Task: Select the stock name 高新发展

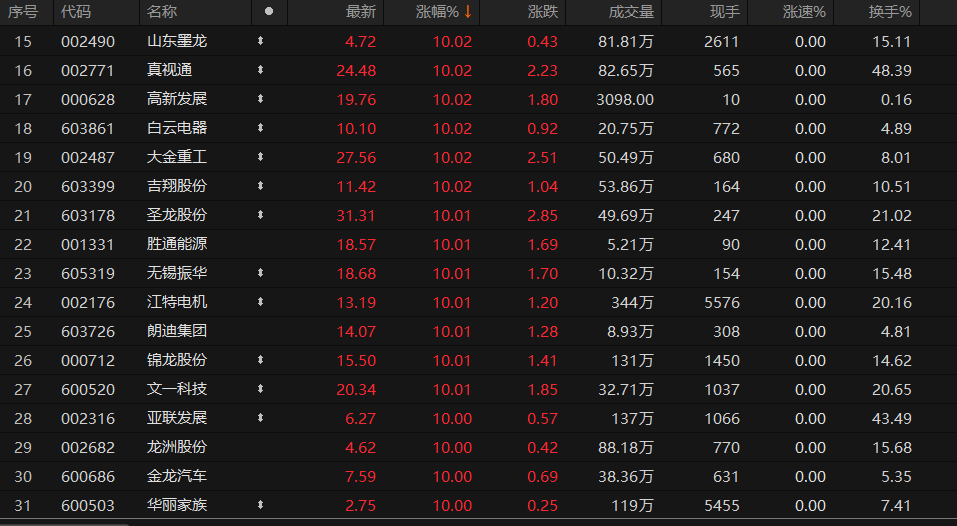Action: pos(177,99)
